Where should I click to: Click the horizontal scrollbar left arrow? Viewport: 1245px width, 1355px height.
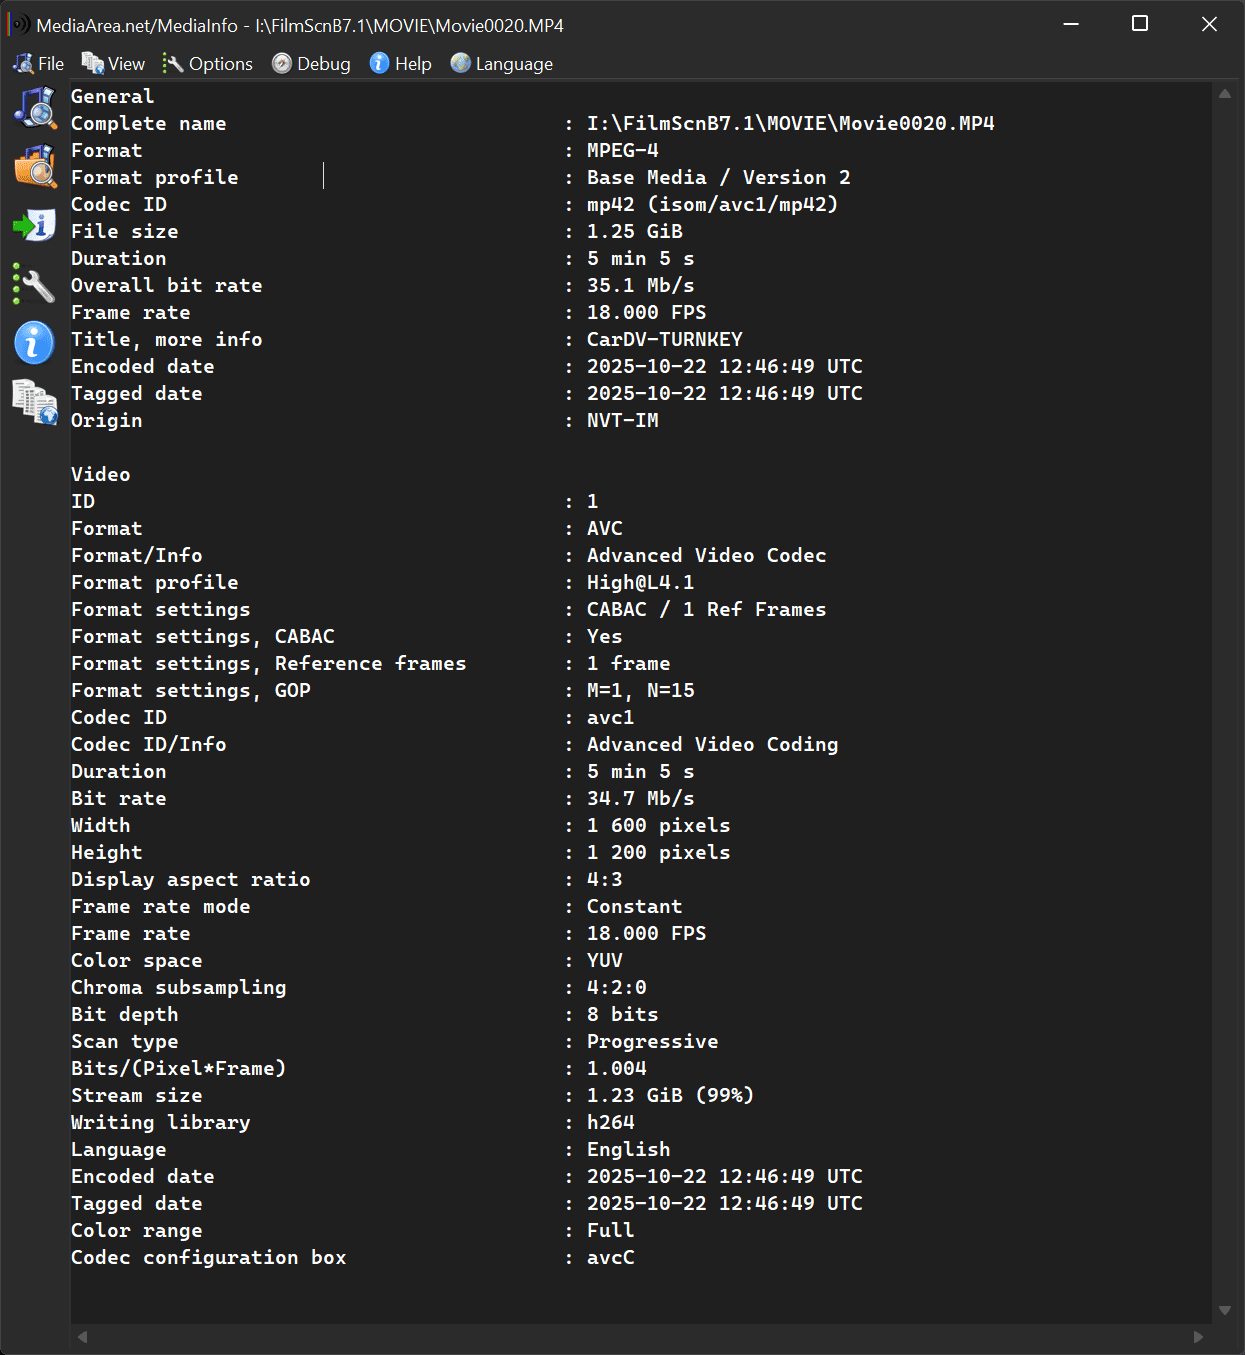click(x=83, y=1337)
